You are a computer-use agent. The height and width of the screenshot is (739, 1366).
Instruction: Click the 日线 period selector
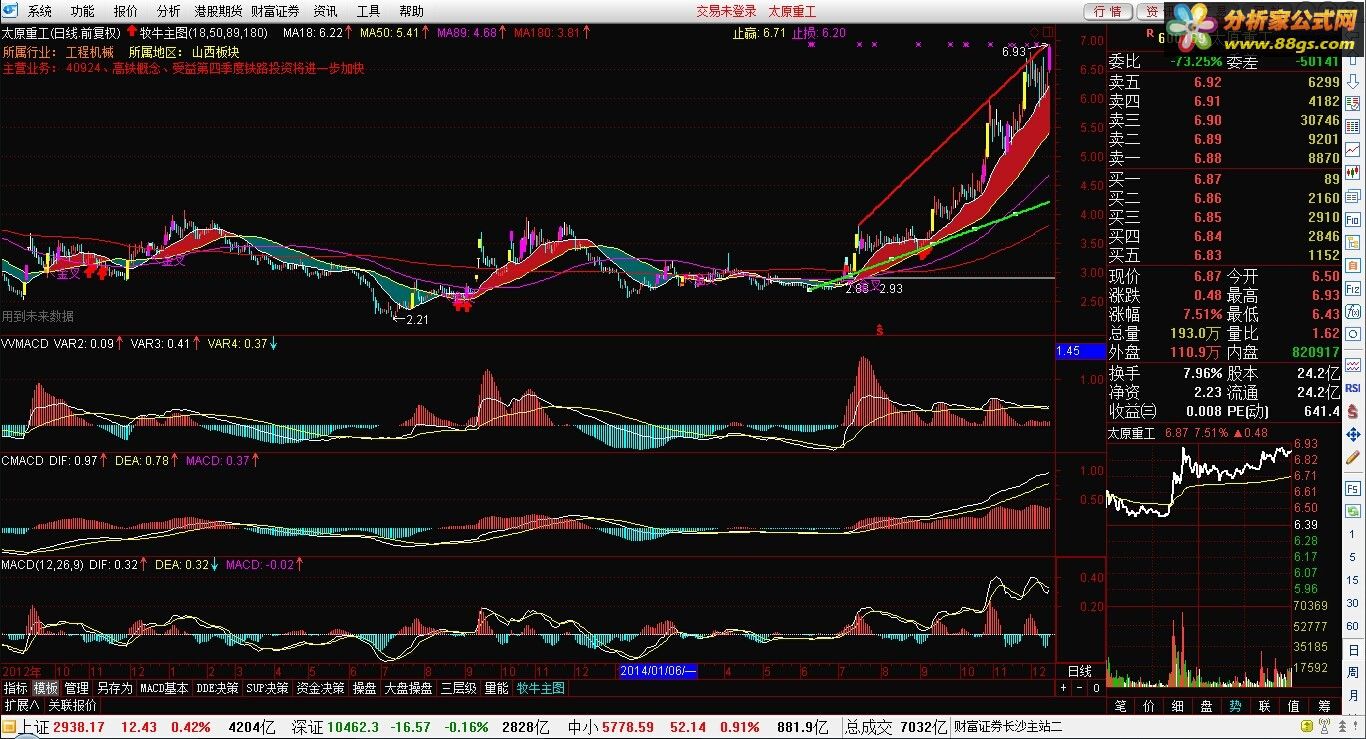1080,671
